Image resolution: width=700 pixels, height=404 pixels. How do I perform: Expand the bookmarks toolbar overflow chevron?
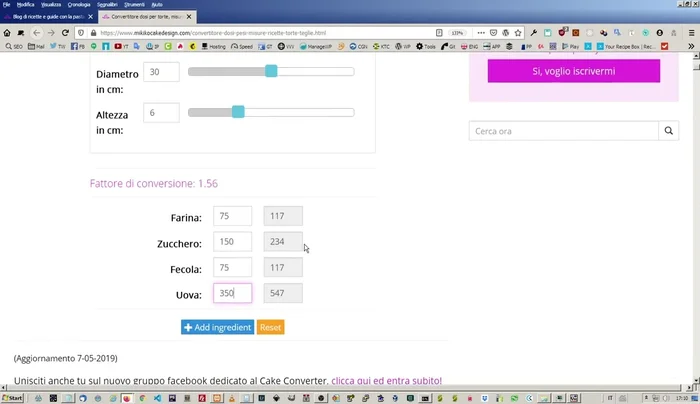(x=689, y=46)
